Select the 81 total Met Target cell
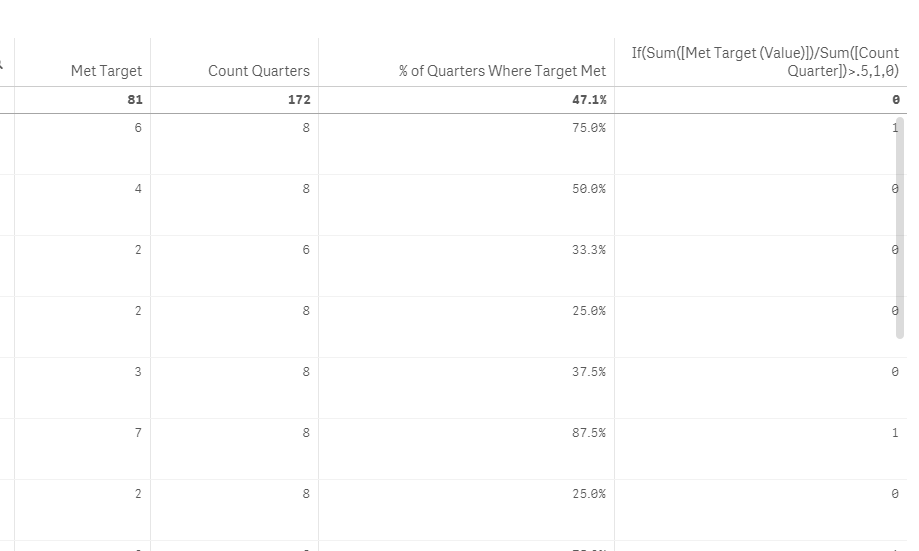The height and width of the screenshot is (551, 919). click(x=135, y=100)
